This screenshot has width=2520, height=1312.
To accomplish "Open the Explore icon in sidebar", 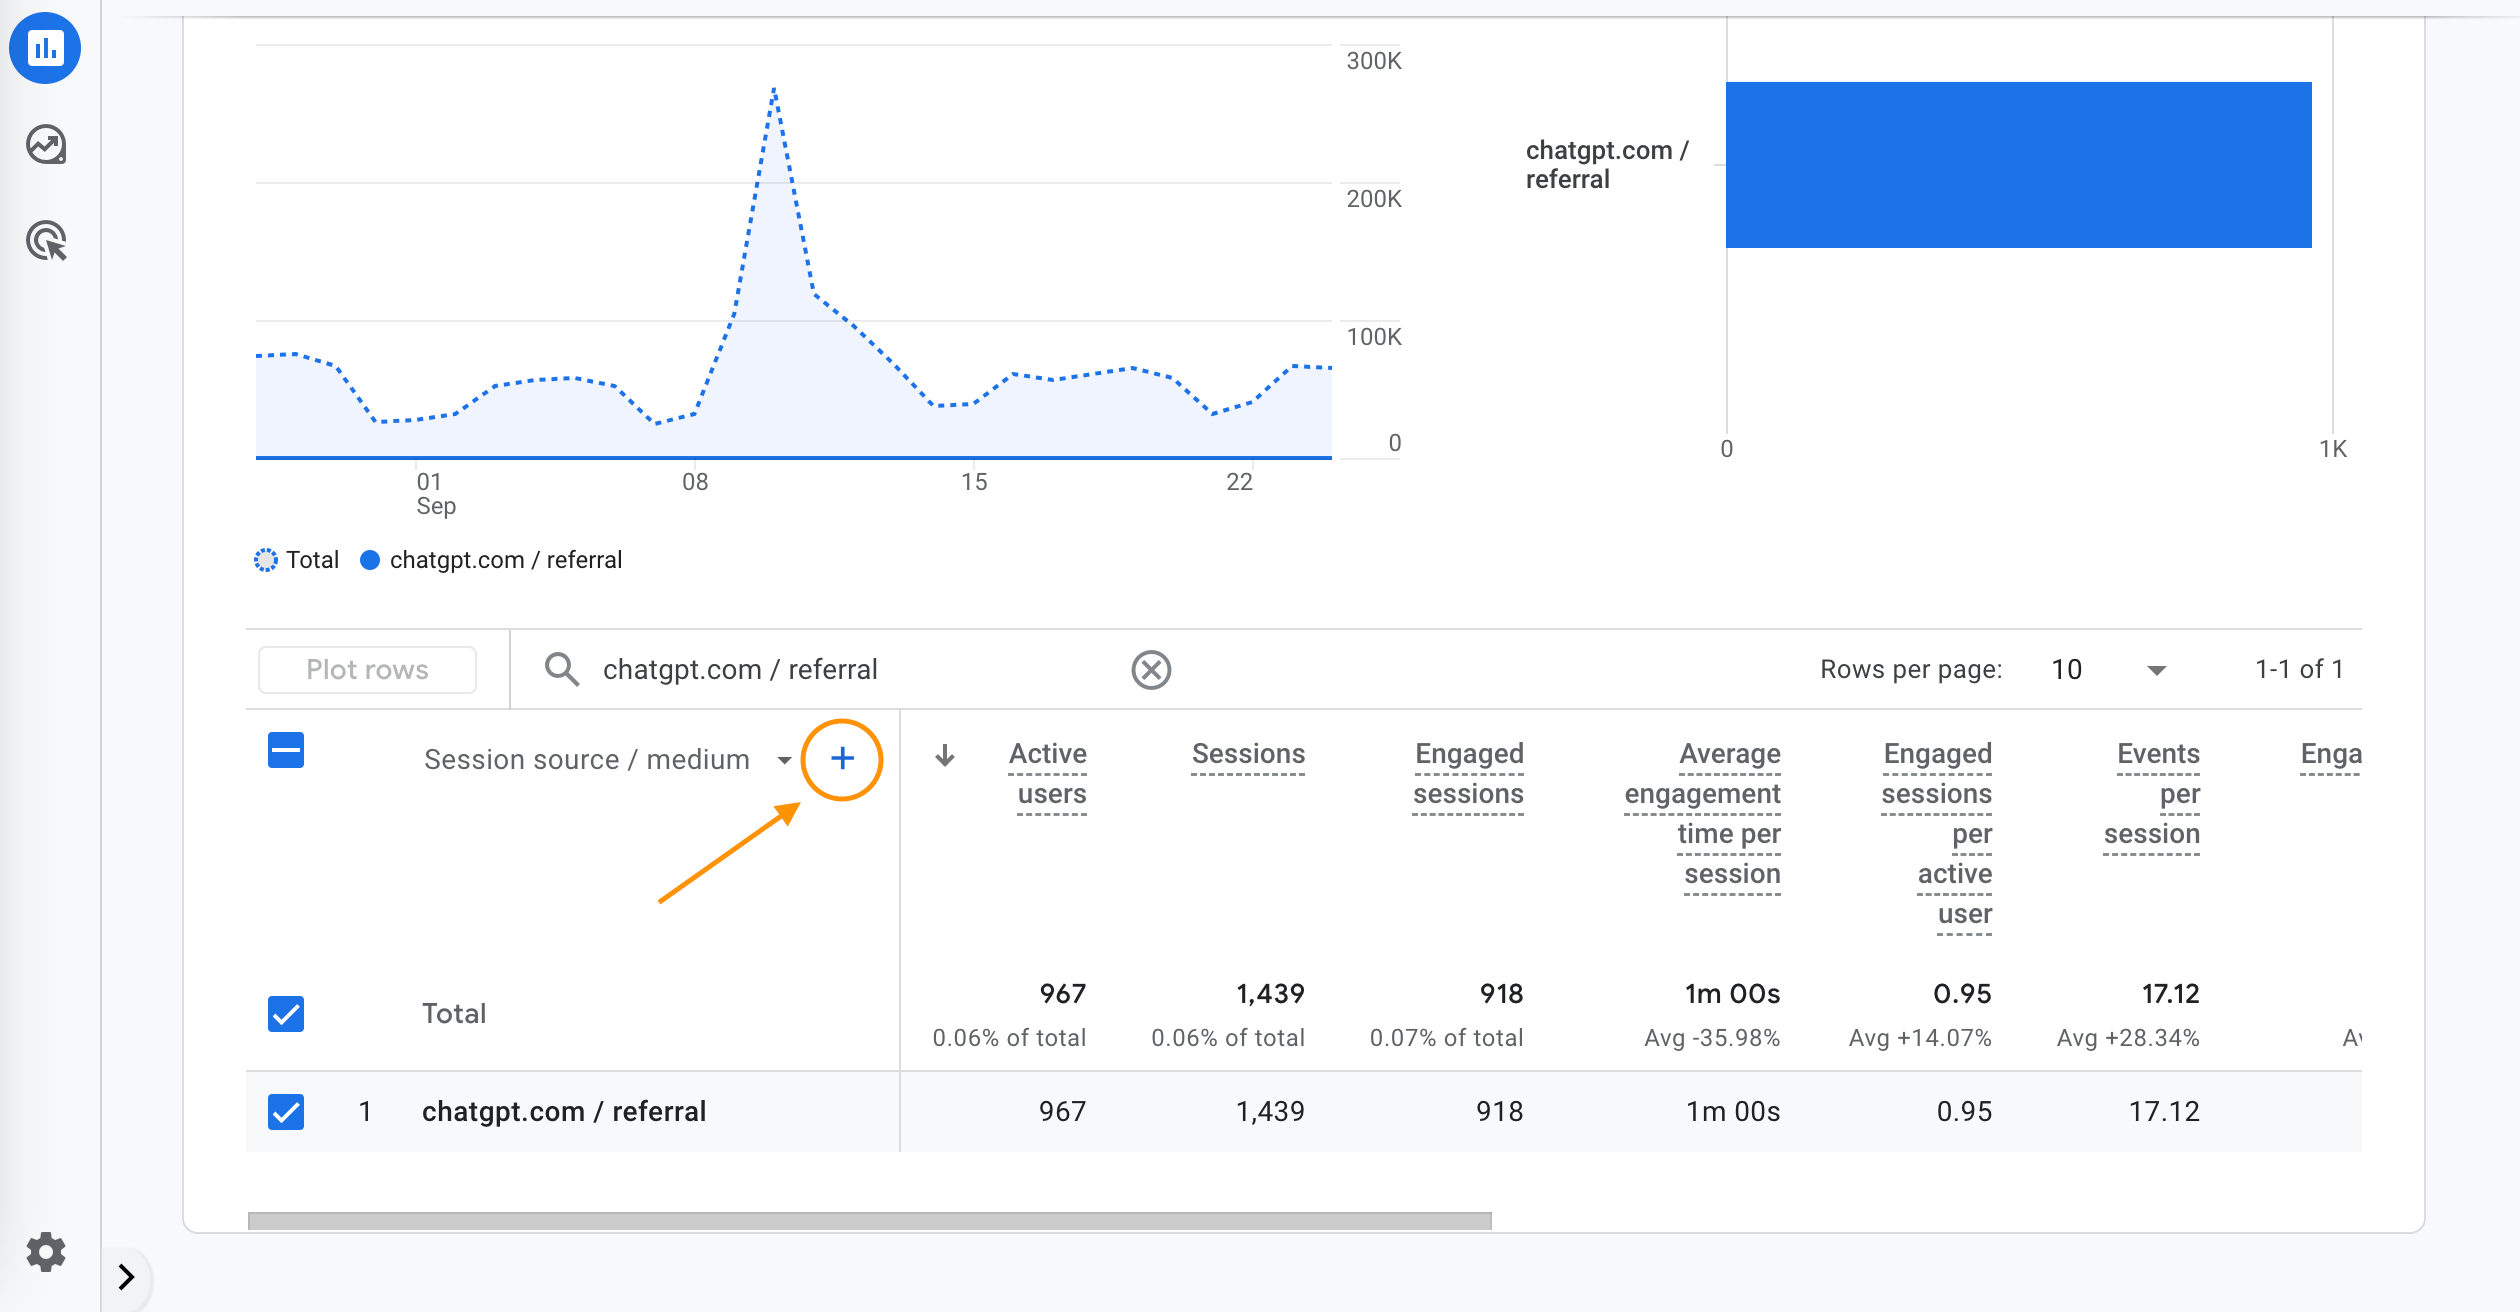I will pyautogui.click(x=46, y=145).
